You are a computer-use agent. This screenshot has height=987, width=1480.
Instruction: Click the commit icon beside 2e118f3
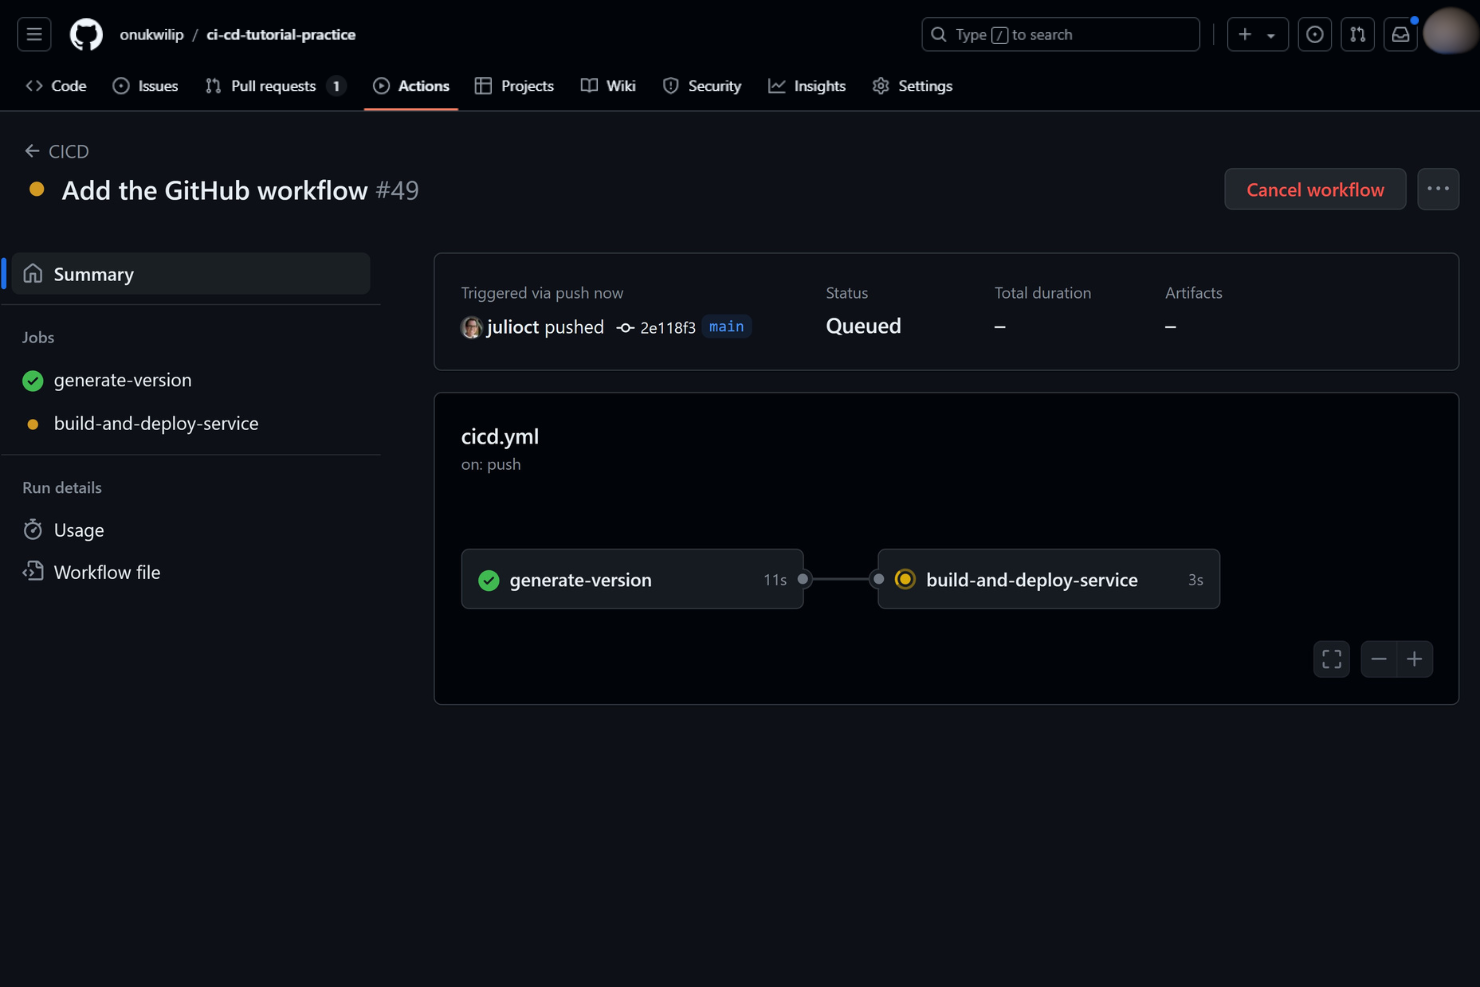coord(624,327)
